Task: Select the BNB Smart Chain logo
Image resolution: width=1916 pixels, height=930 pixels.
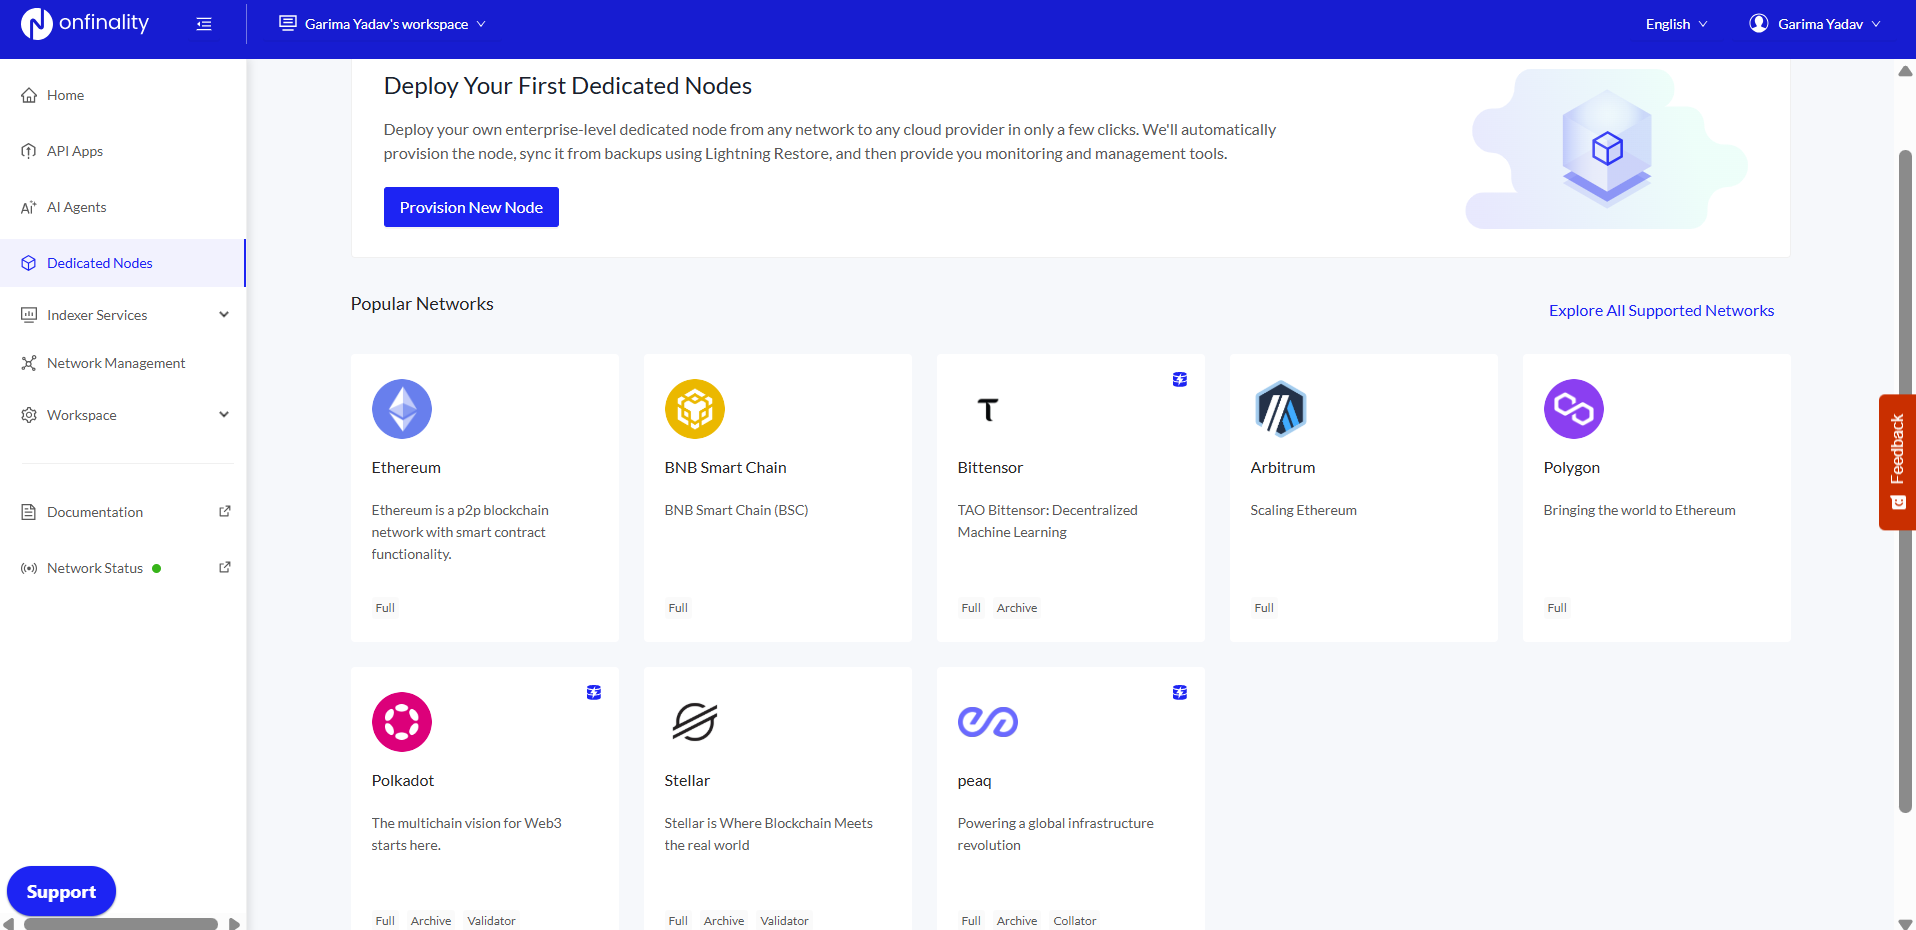Action: [x=694, y=408]
